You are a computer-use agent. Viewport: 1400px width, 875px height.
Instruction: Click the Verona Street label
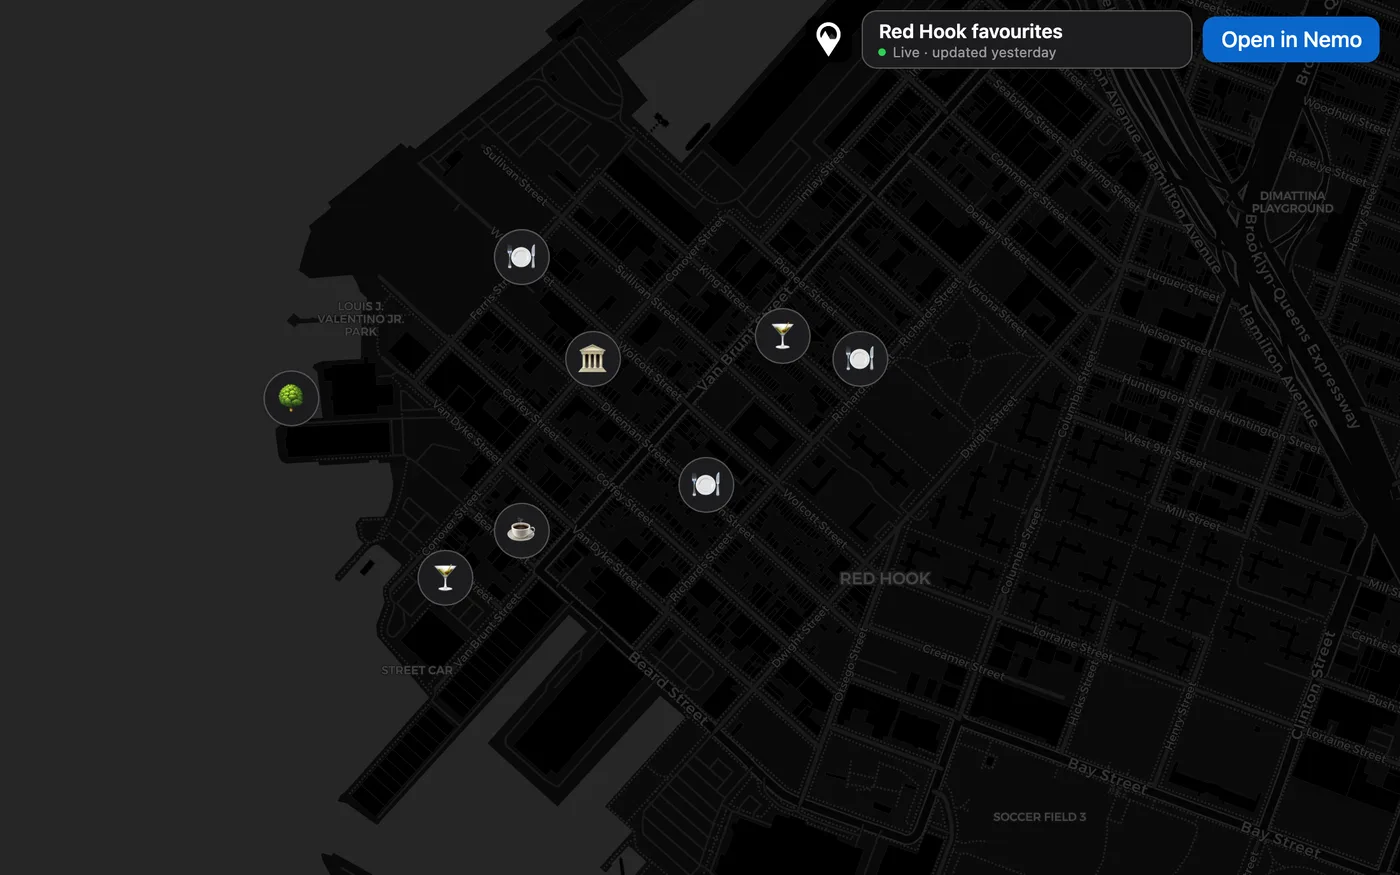(995, 306)
